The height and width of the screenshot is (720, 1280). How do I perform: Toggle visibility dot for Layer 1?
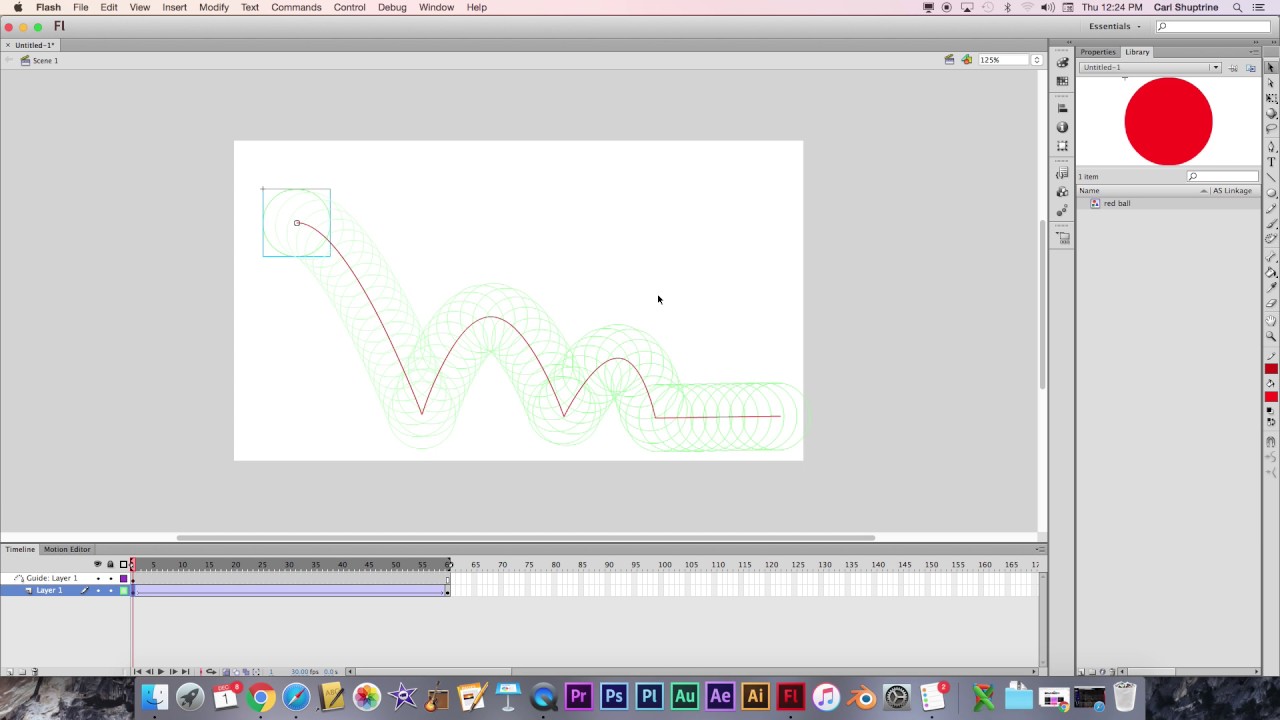98,590
